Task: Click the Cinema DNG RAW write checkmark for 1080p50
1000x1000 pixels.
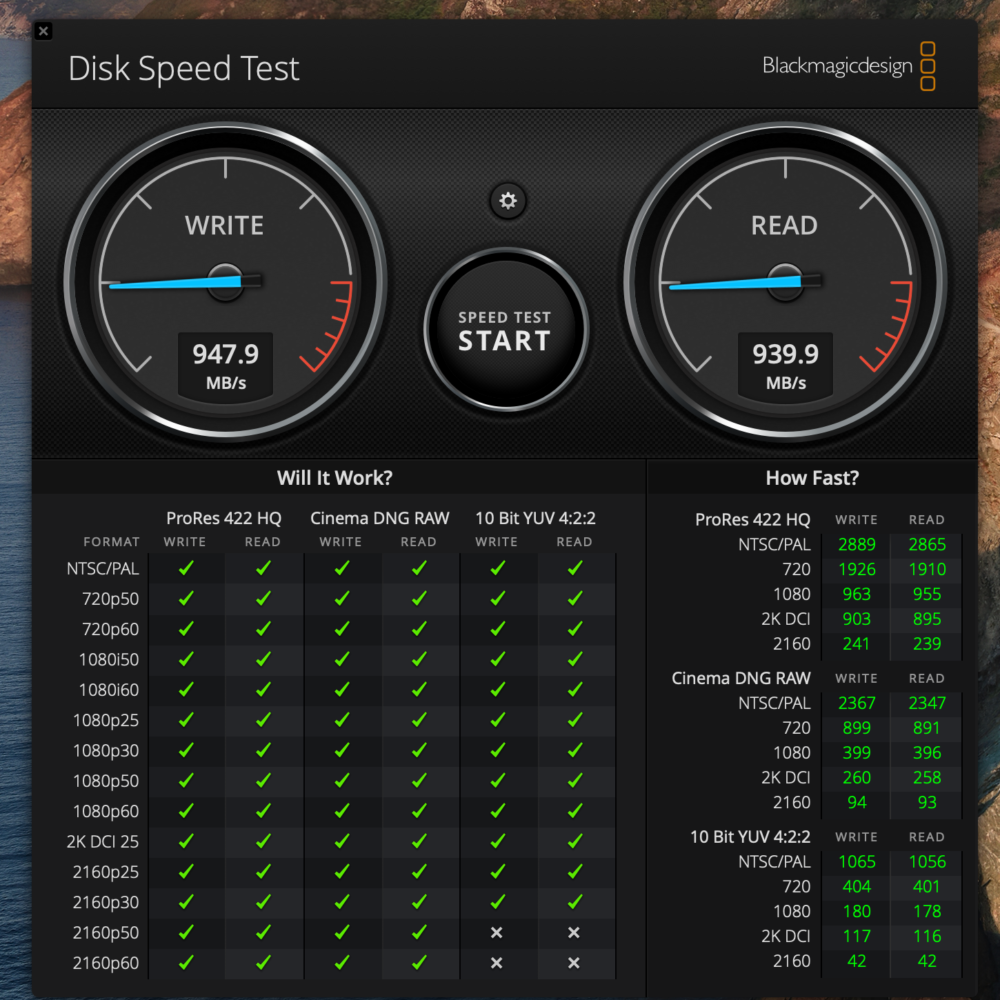Action: [342, 781]
